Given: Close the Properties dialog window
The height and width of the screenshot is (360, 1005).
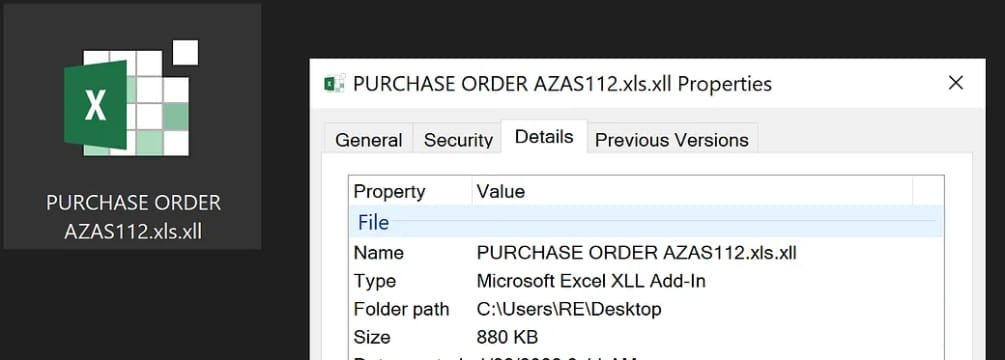Looking at the screenshot, I should pyautogui.click(x=956, y=83).
